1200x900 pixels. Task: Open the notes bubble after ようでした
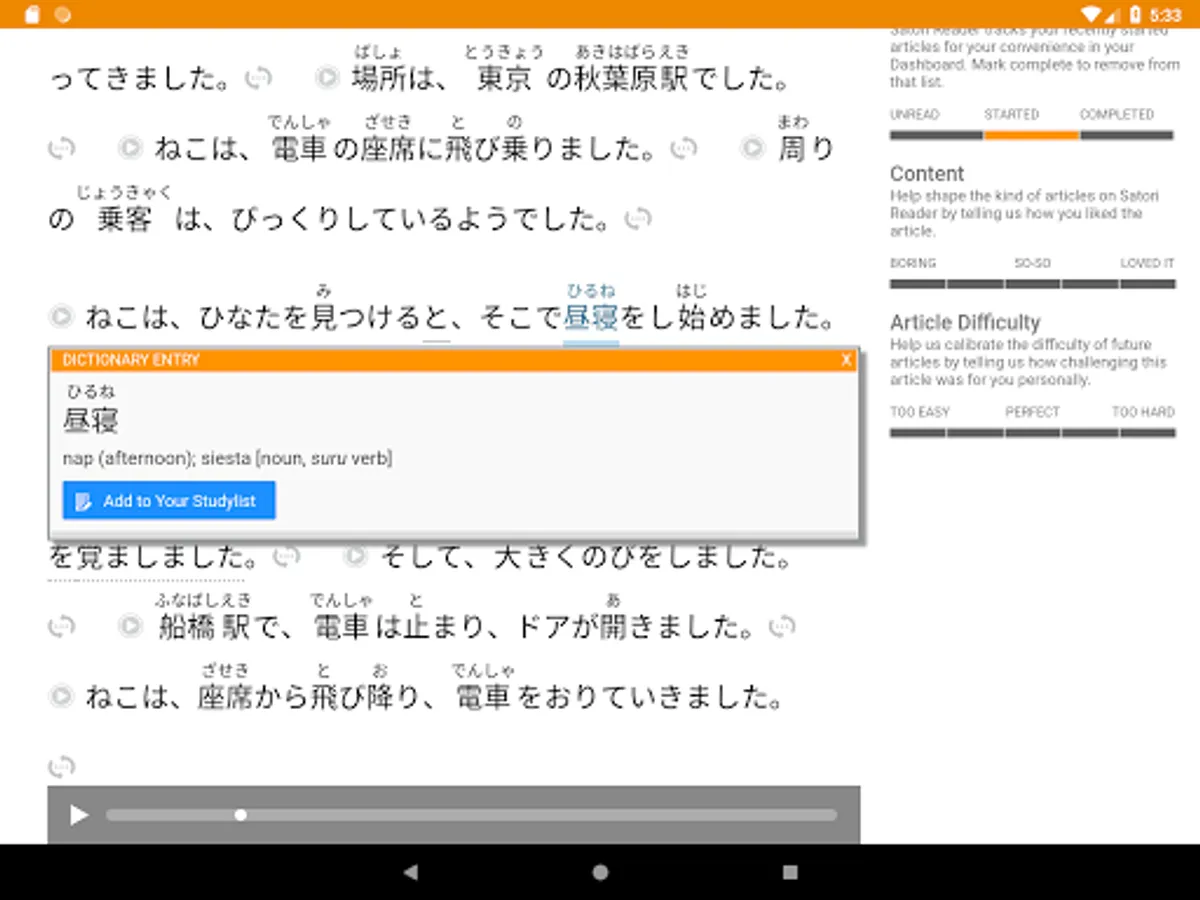click(x=638, y=218)
